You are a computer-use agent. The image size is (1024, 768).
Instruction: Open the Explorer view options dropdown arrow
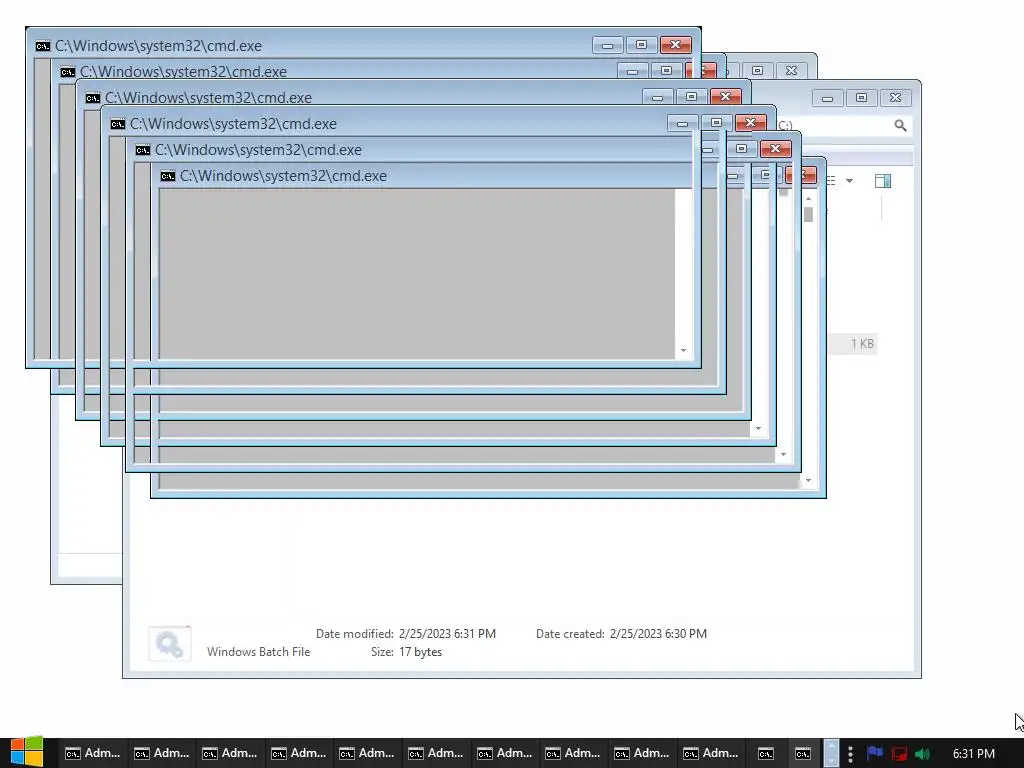point(849,181)
